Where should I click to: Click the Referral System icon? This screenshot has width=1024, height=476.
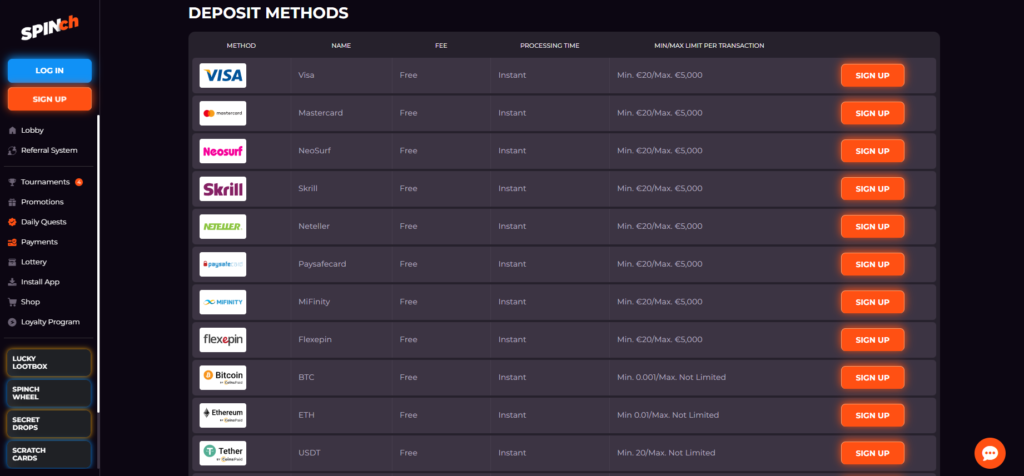(x=12, y=150)
